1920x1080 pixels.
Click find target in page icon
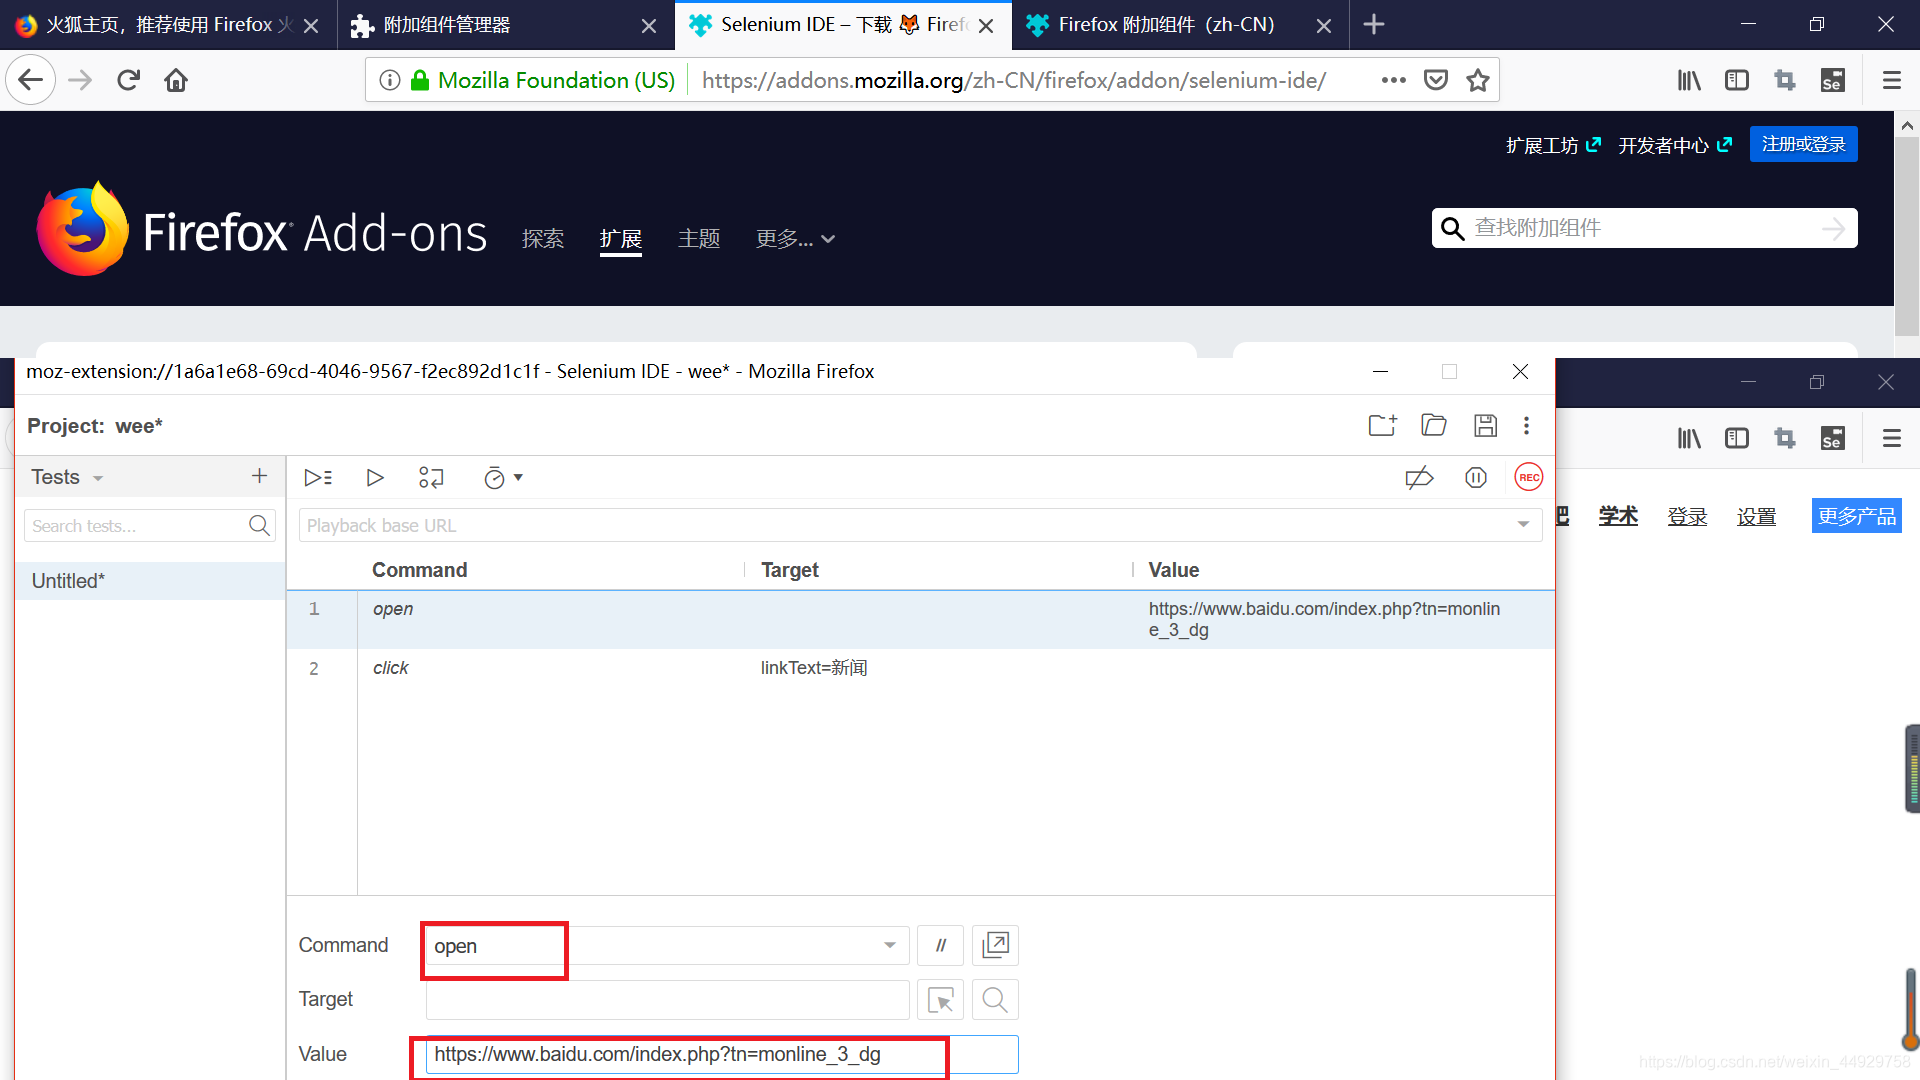995,999
